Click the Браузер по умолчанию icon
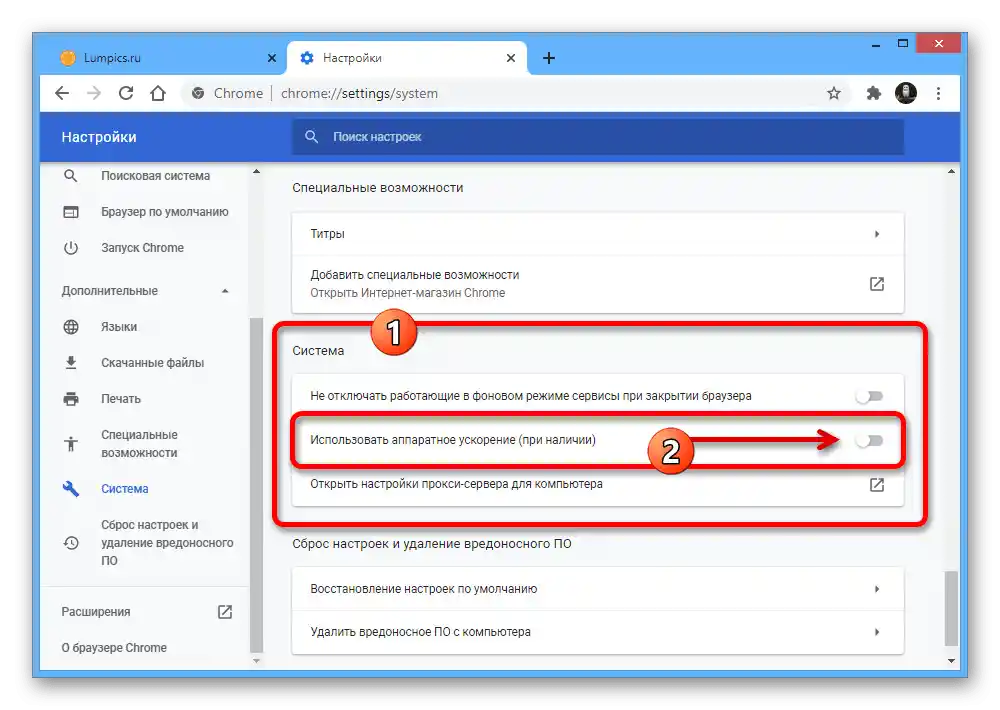 point(71,212)
